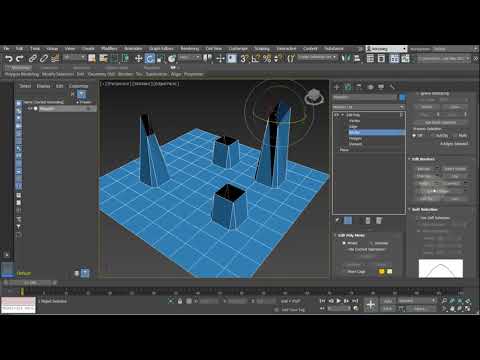Enable the Use Soft Selection checkbox
480x360 pixels.
tap(417, 218)
